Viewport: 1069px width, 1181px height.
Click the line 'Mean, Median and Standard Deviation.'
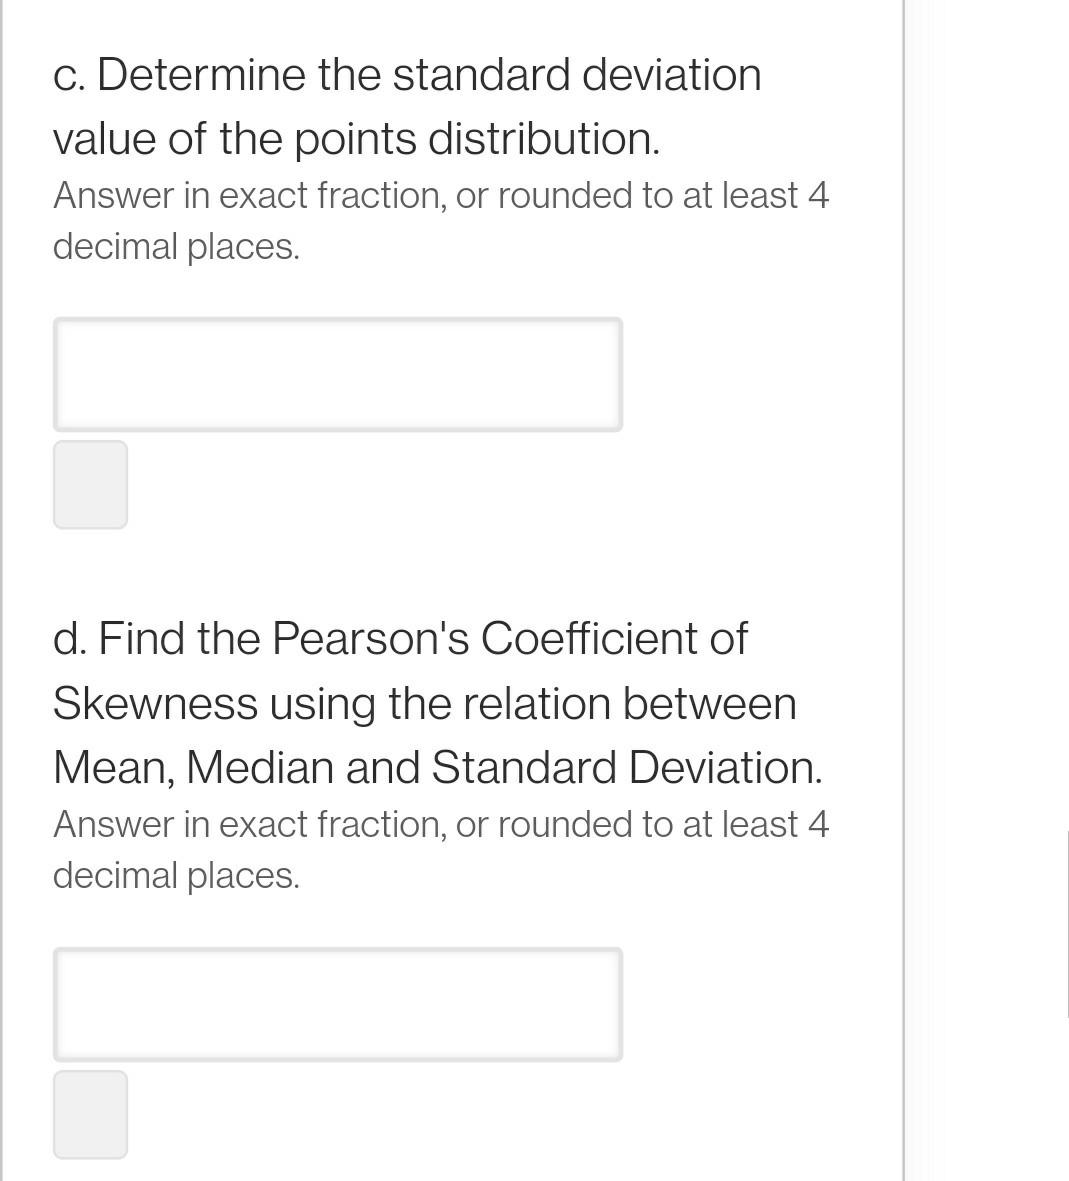click(438, 767)
